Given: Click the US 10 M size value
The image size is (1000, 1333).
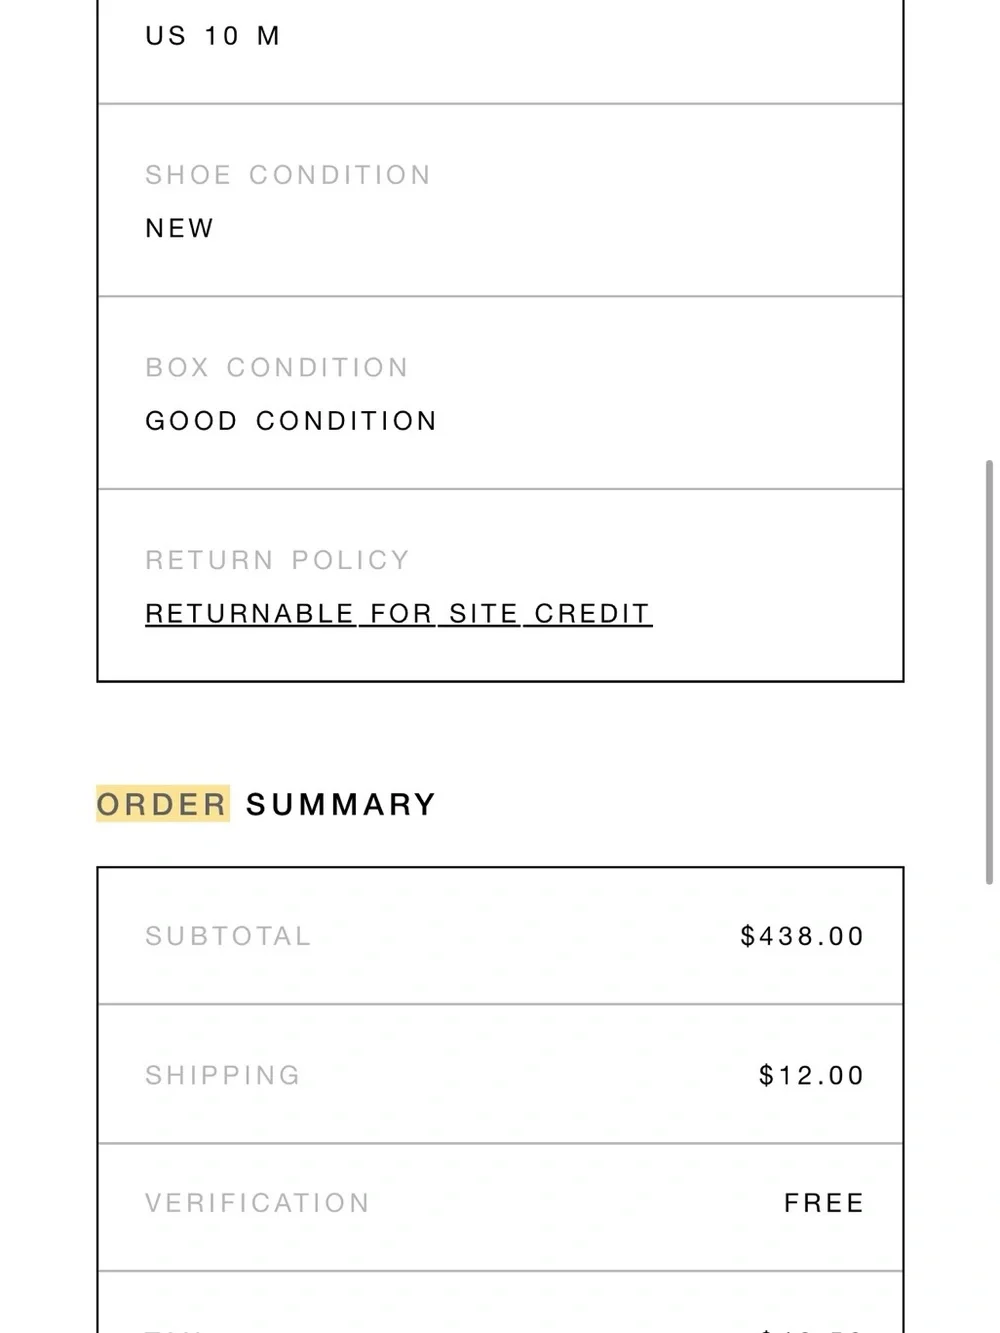Looking at the screenshot, I should tap(213, 36).
